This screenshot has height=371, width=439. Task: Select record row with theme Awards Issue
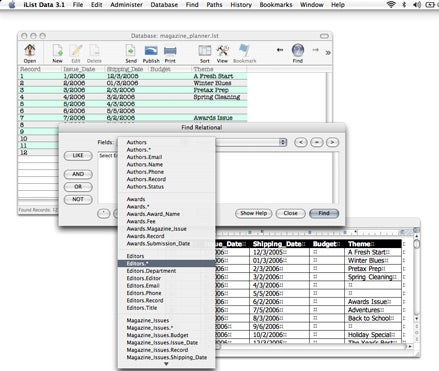click(133, 118)
